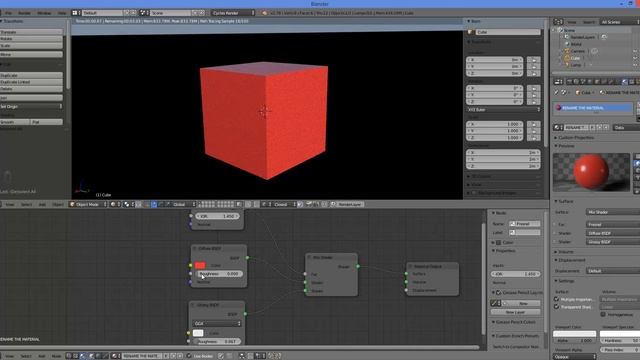Open the Render menu in top bar

point(24,13)
